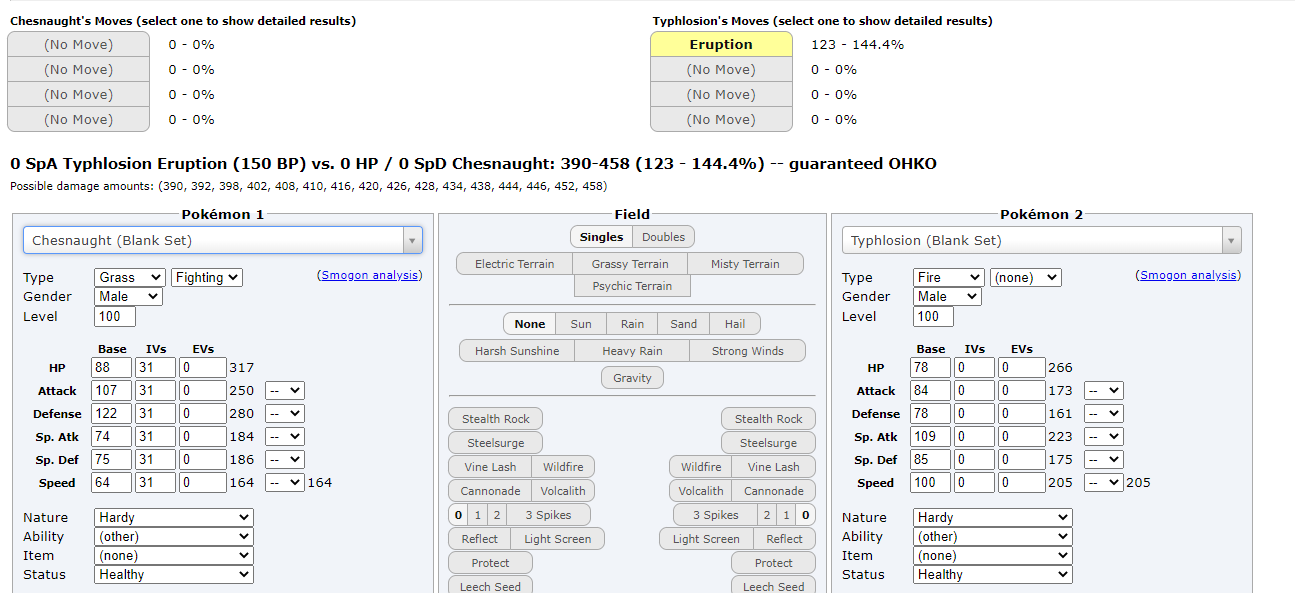Screen dimensions: 1295x593
Task: Open Typhlosion's Nature dropdown
Action: (x=993, y=517)
